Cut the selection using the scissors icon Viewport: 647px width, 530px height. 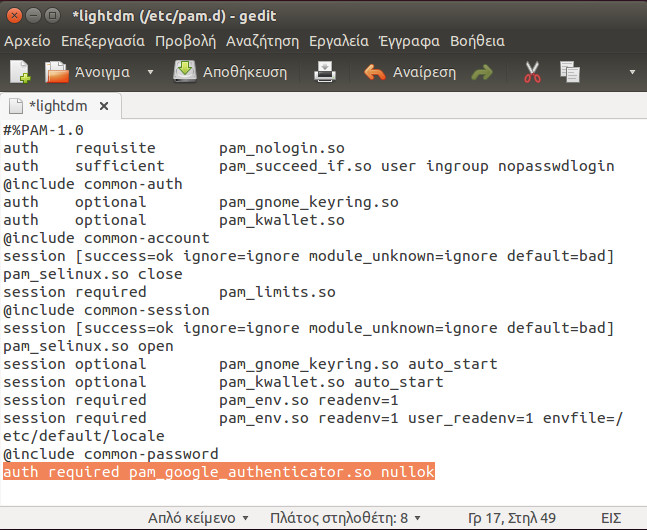pyautogui.click(x=533, y=72)
